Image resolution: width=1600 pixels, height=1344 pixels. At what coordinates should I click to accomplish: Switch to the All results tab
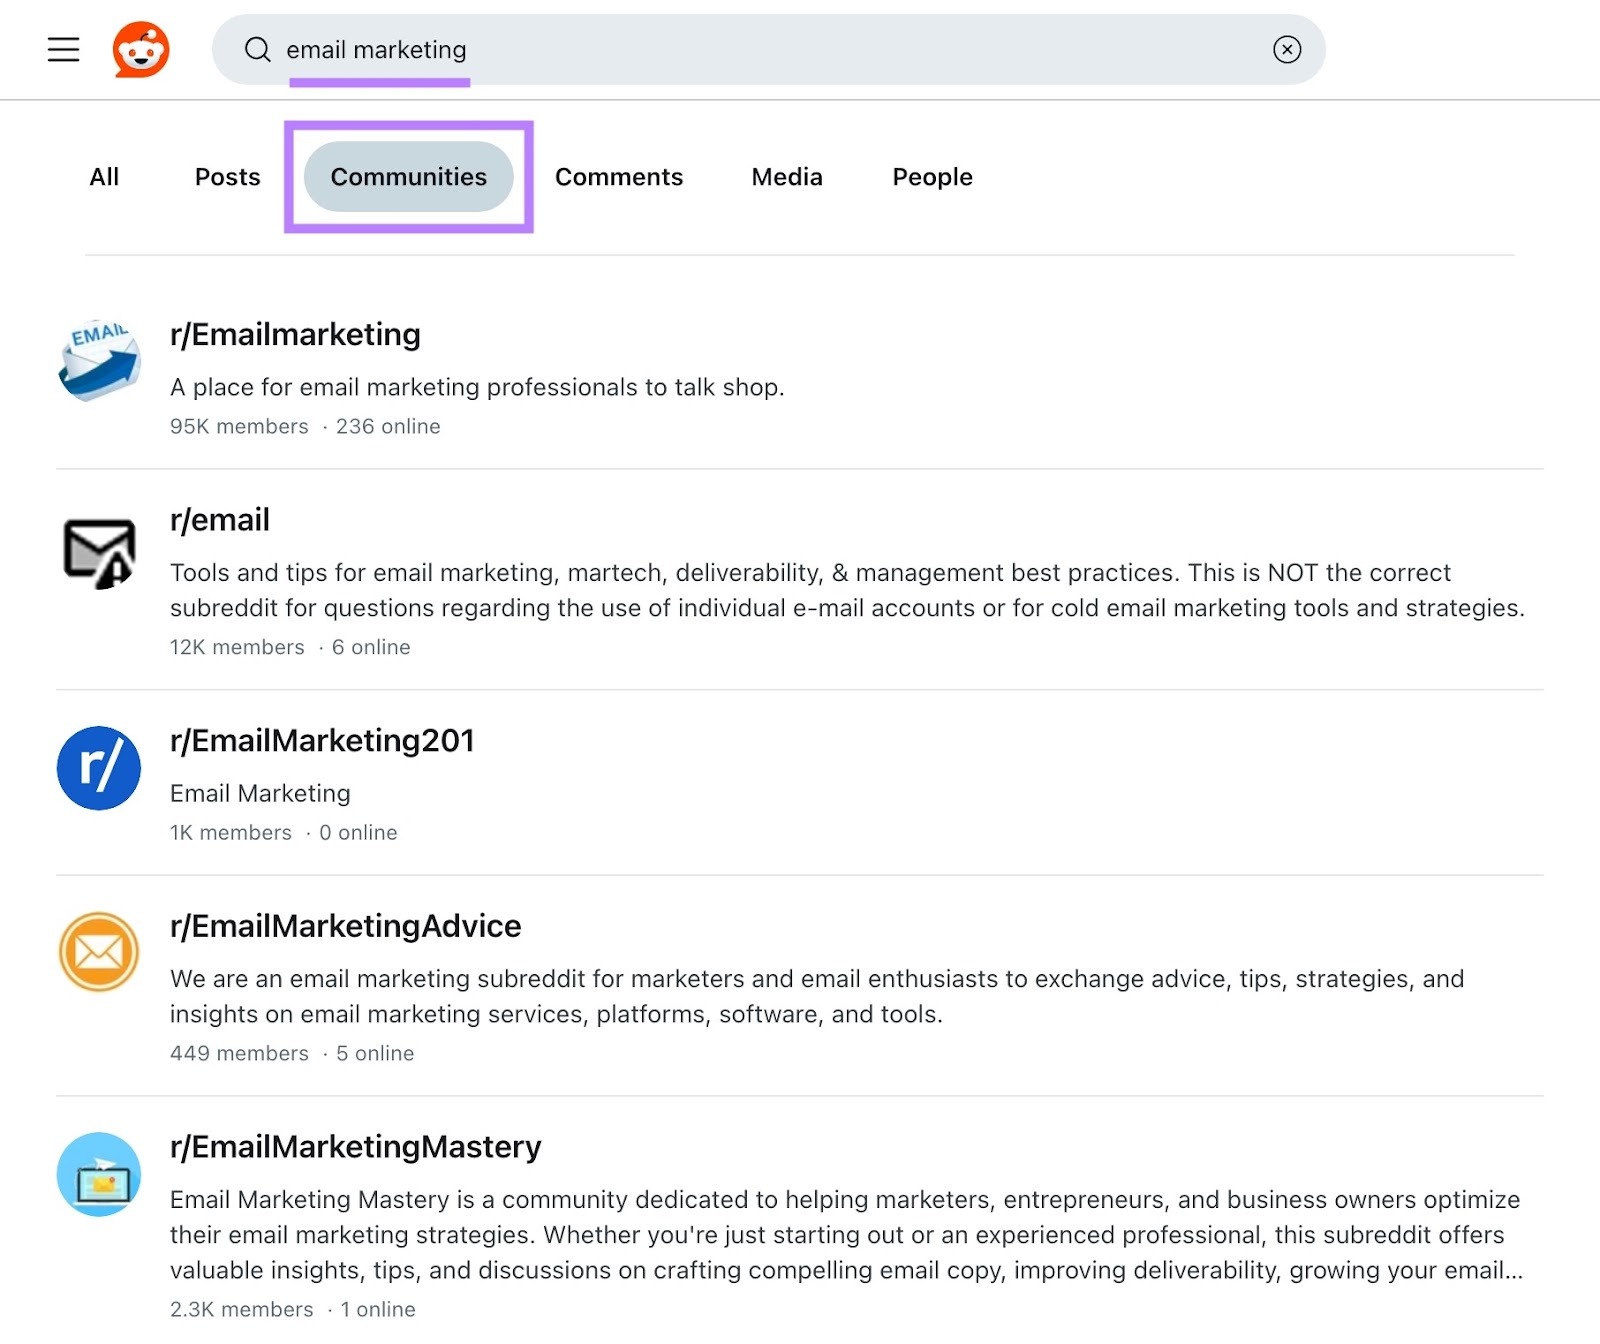[104, 176]
